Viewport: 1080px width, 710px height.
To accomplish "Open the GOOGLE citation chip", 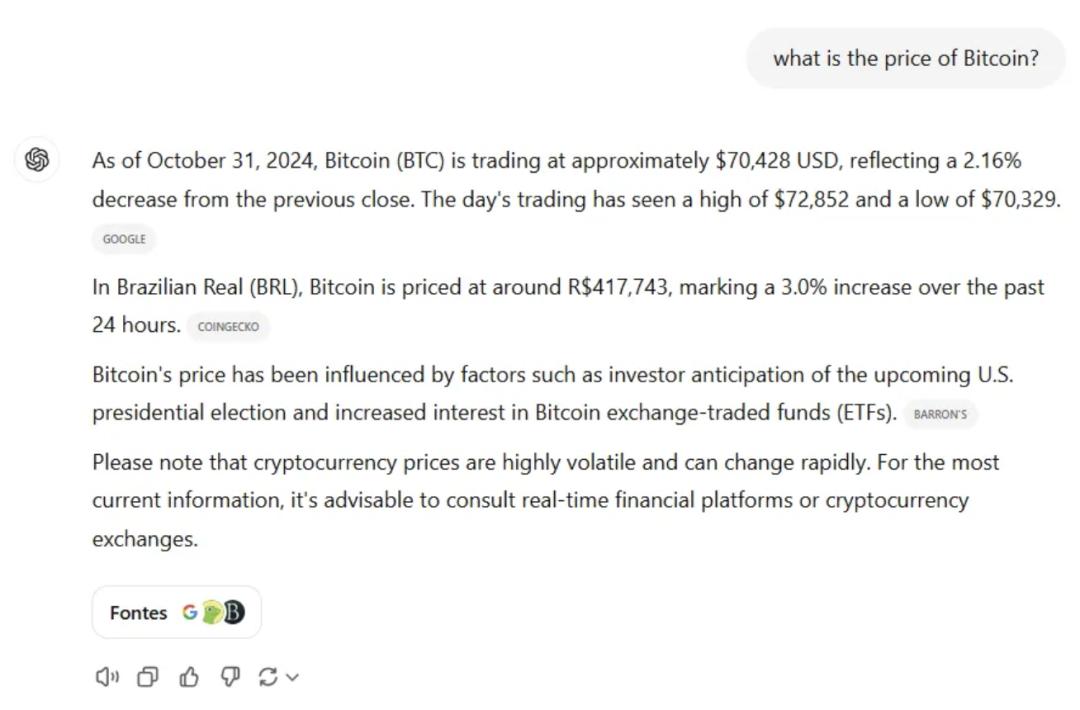I will pos(124,239).
